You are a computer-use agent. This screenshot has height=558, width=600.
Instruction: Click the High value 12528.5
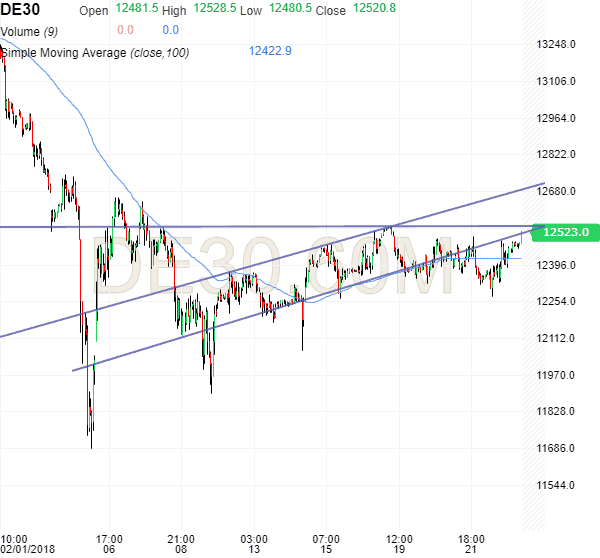pos(214,10)
